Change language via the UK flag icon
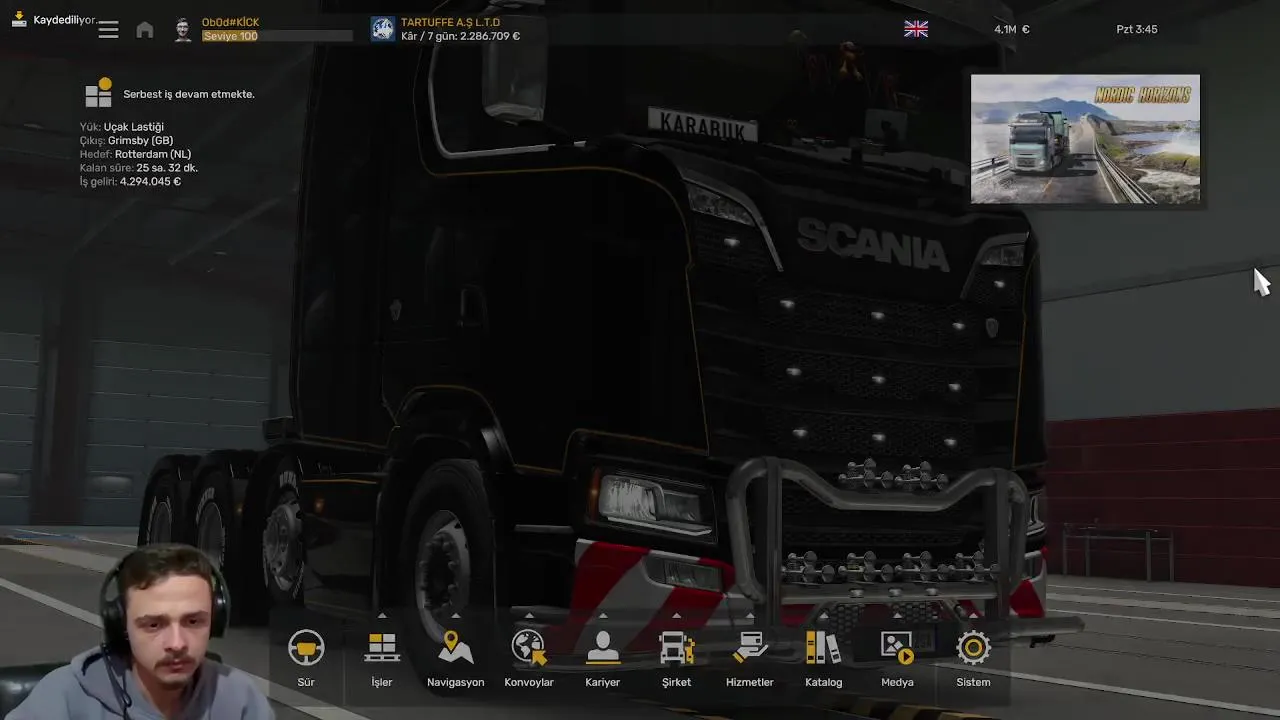 click(x=916, y=29)
